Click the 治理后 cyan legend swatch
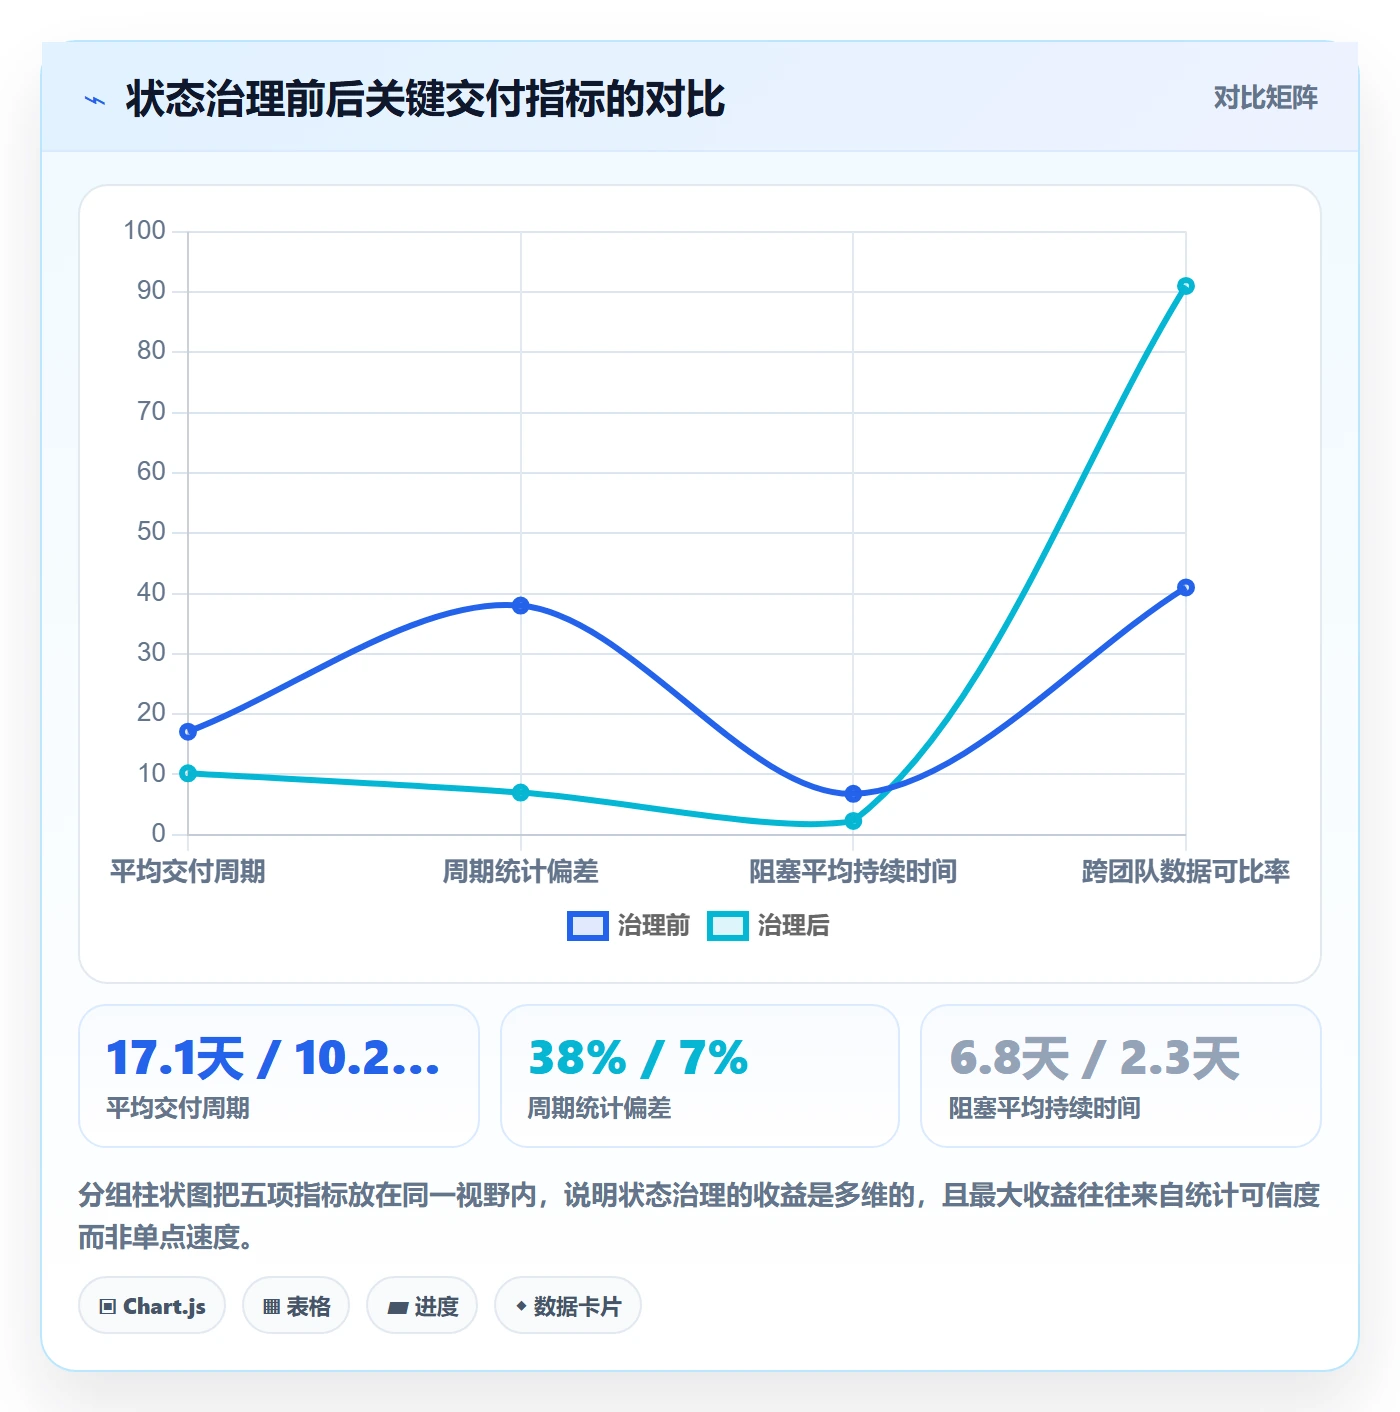Viewport: 1400px width, 1412px height. click(727, 926)
